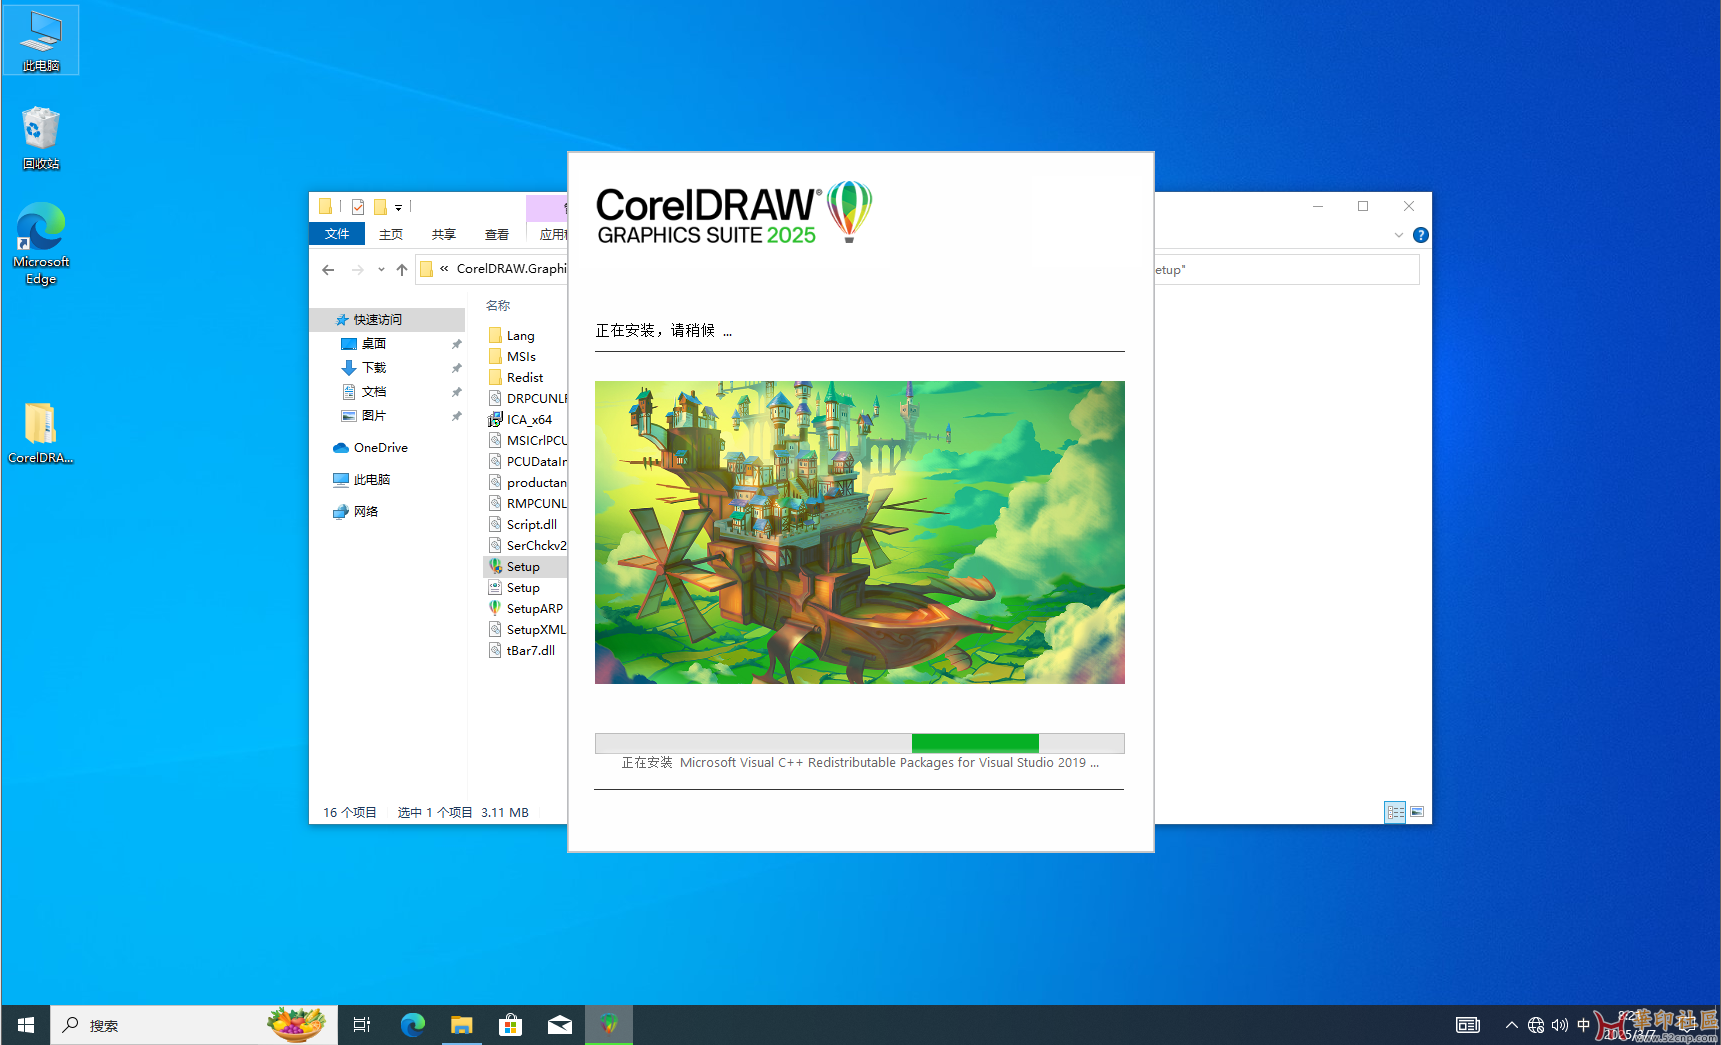Click the Windows Start button

pos(25,1025)
